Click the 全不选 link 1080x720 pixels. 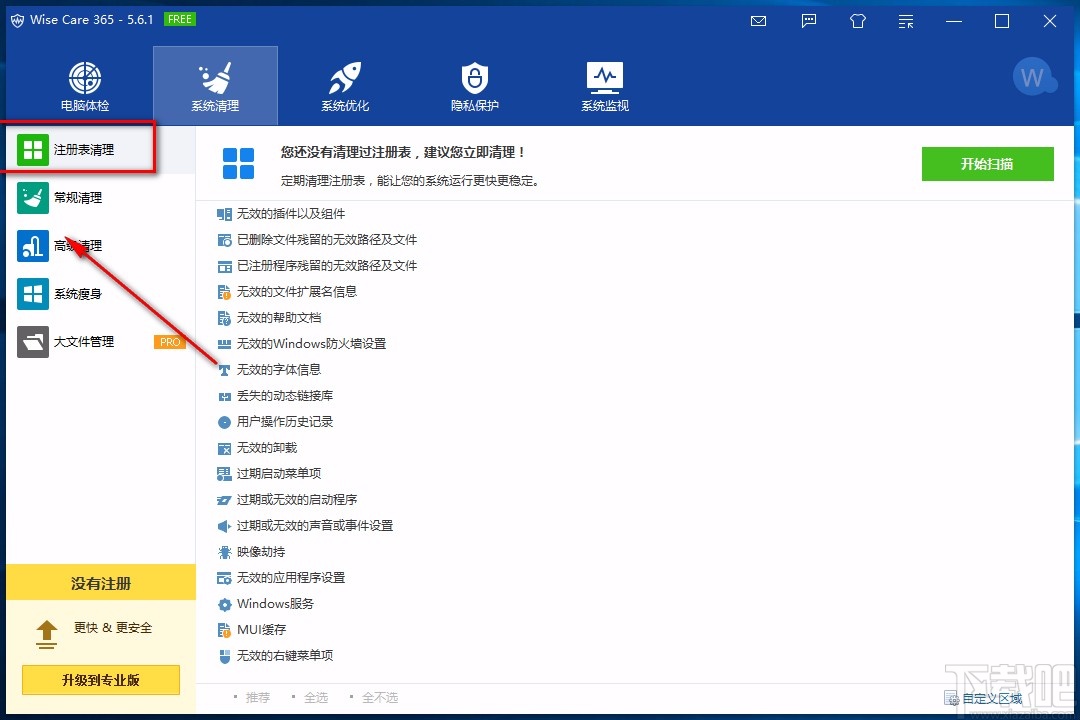coord(380,697)
